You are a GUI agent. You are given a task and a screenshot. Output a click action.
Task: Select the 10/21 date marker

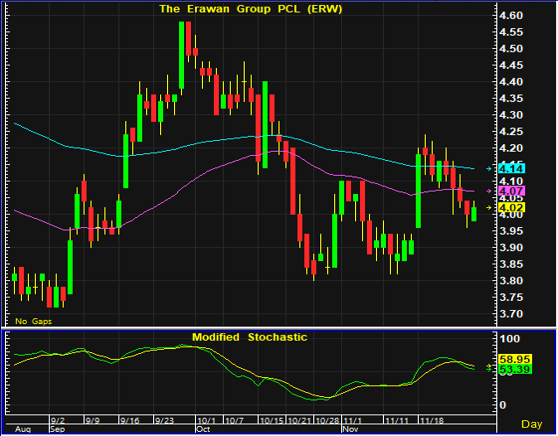300,421
